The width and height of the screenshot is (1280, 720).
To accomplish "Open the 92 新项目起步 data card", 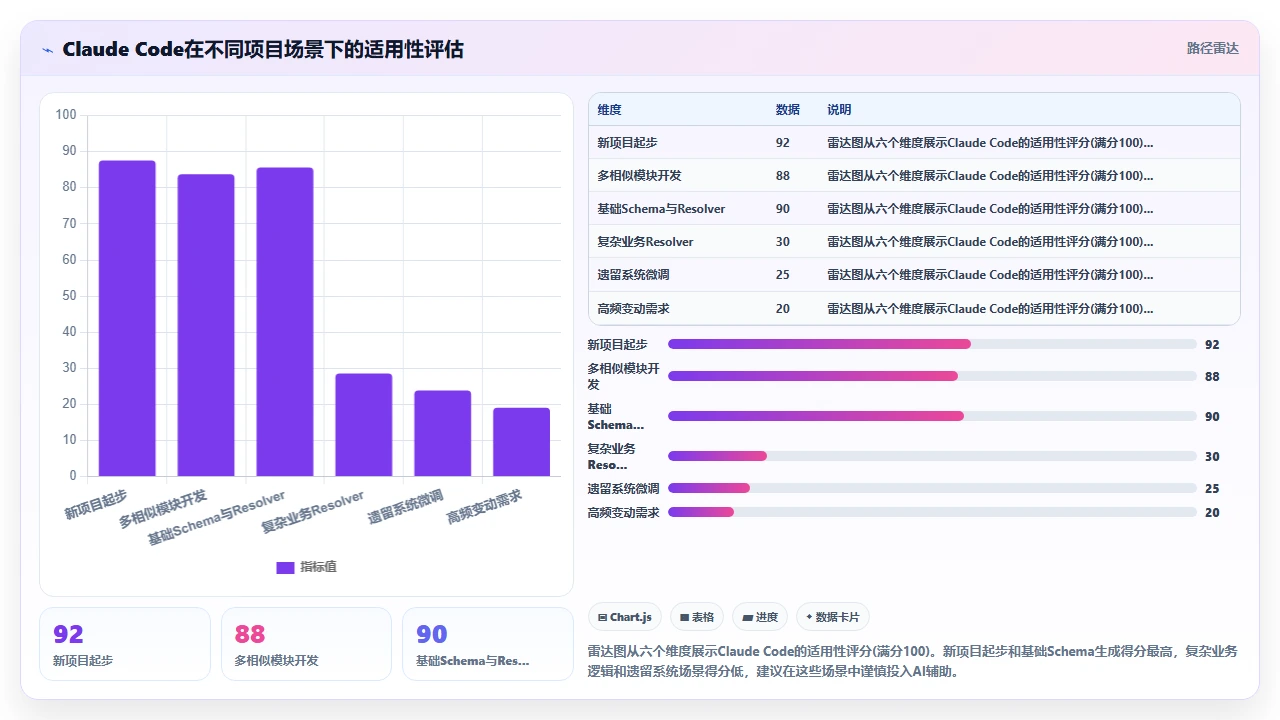I will coord(125,644).
